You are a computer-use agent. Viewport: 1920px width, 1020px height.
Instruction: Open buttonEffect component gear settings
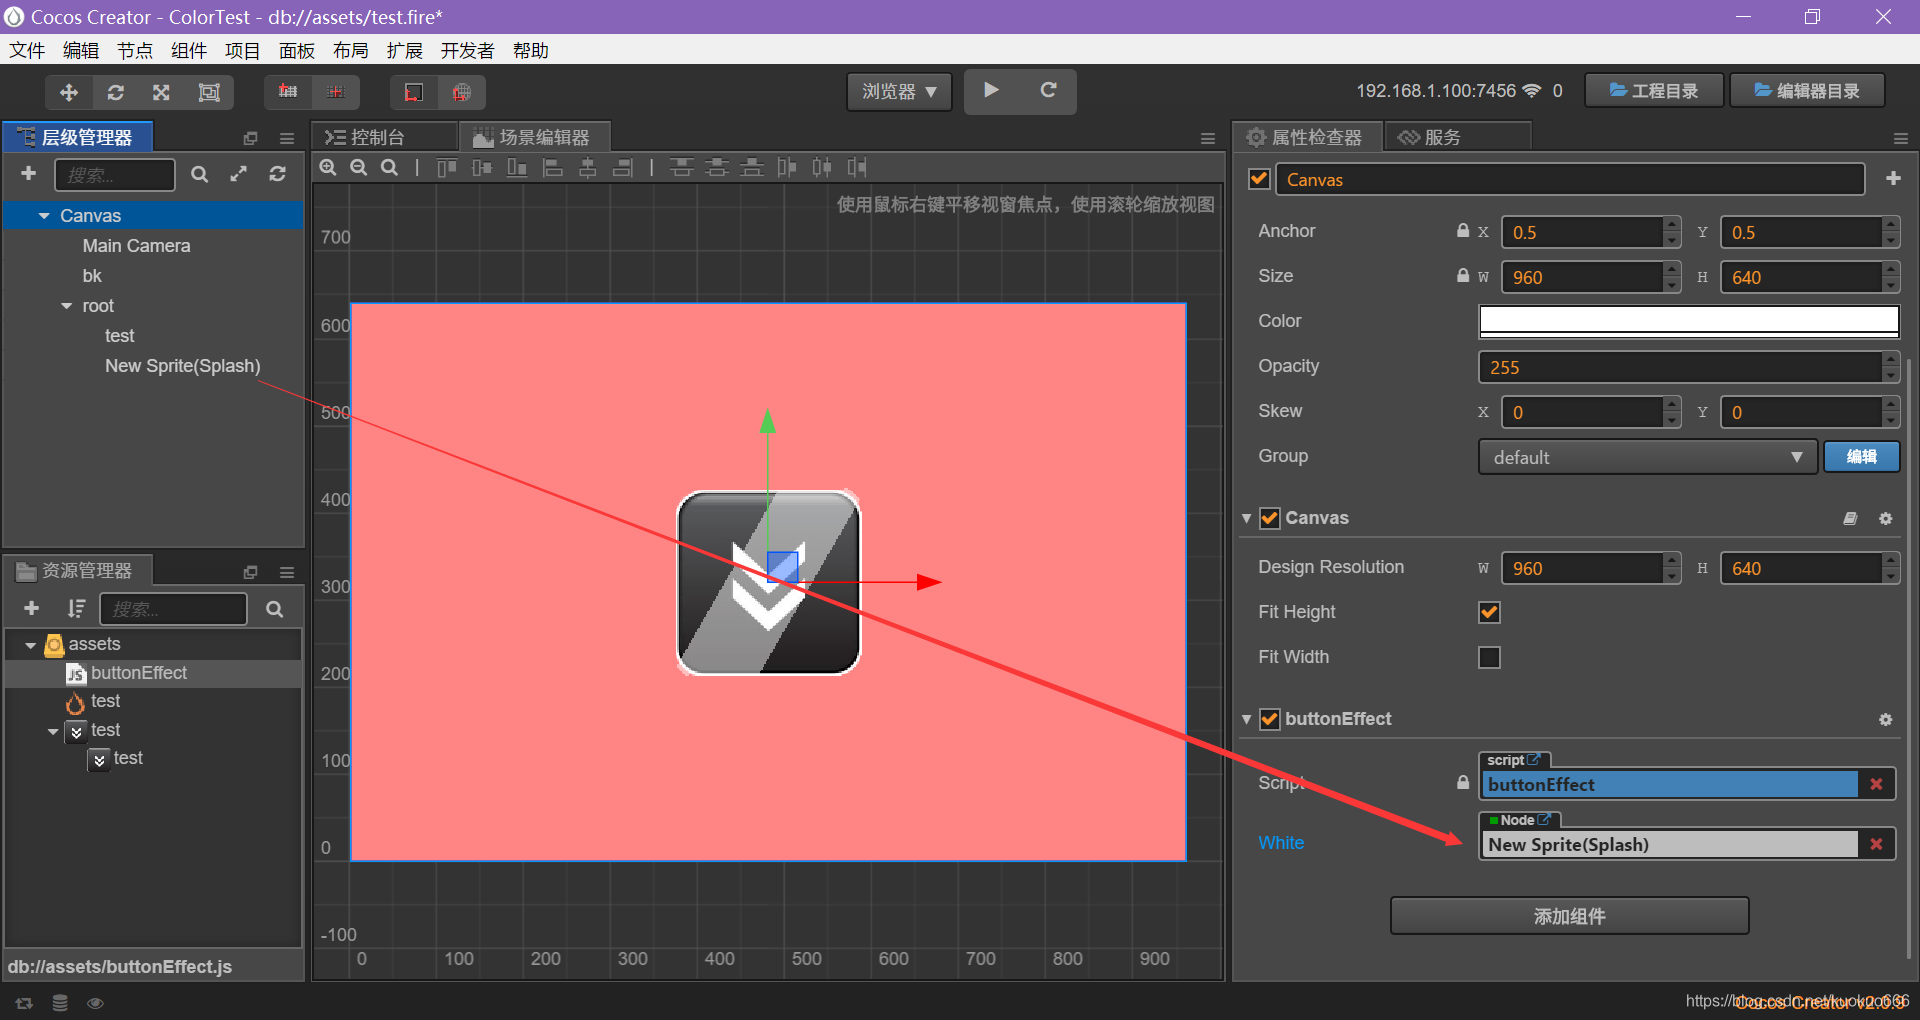[x=1886, y=719]
